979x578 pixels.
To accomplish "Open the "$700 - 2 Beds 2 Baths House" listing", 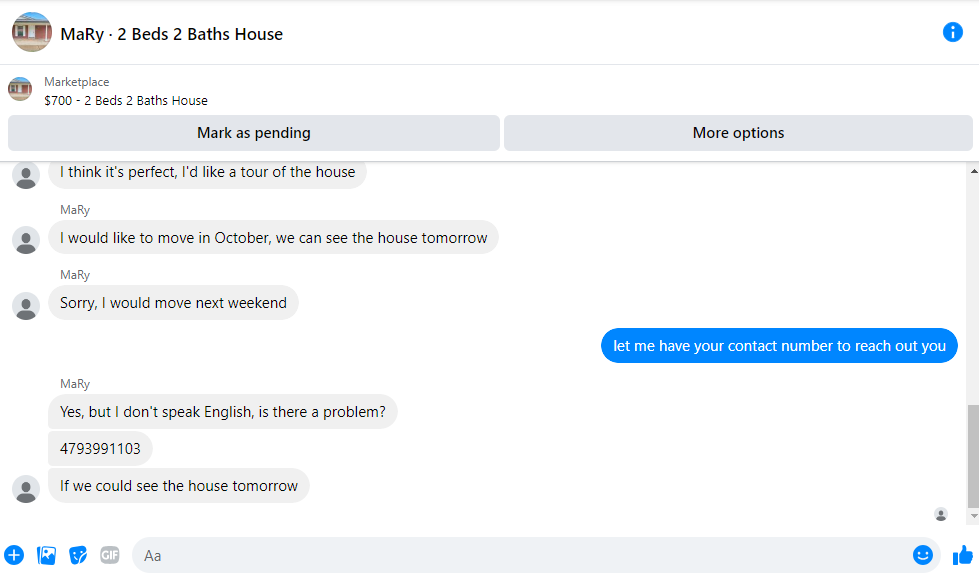I will tap(126, 100).
